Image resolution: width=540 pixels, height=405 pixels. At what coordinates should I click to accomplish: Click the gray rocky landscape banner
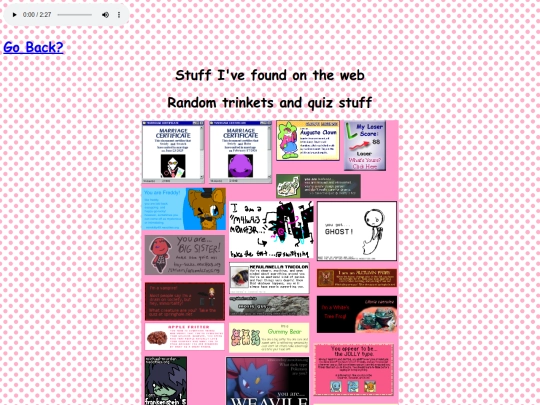[x=269, y=305]
